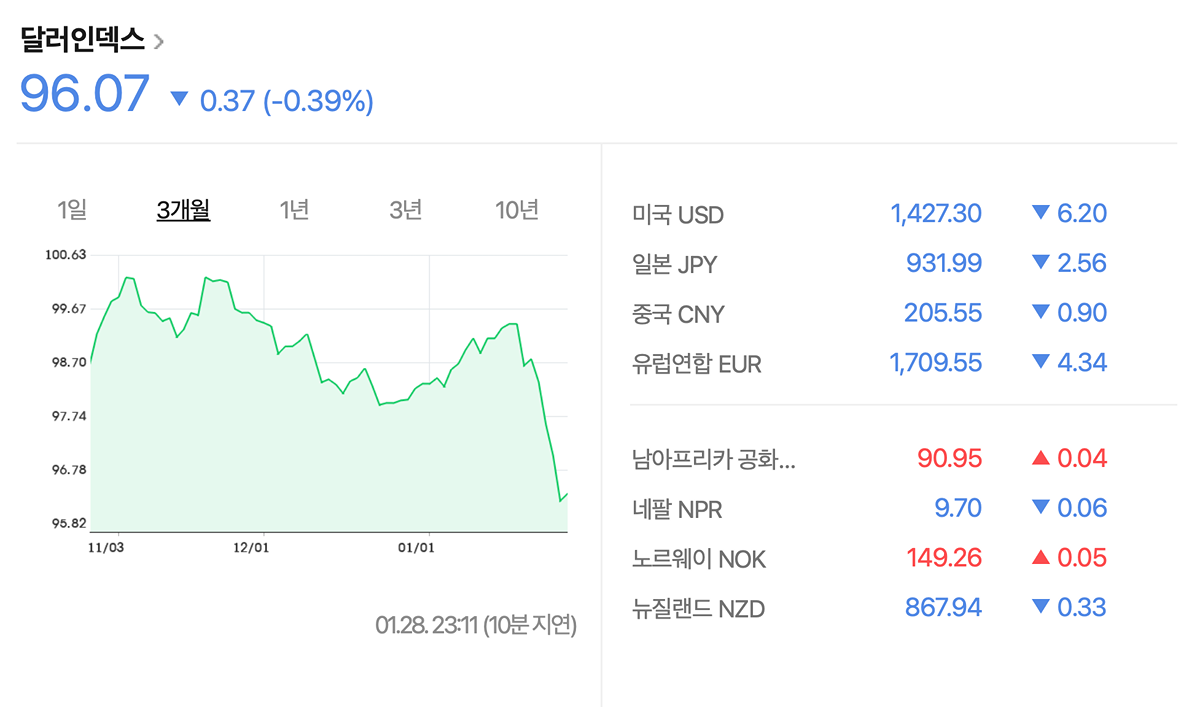1200x707 pixels.
Task: Click the blue down-arrow beside USD 6.20
Action: tap(1040, 213)
